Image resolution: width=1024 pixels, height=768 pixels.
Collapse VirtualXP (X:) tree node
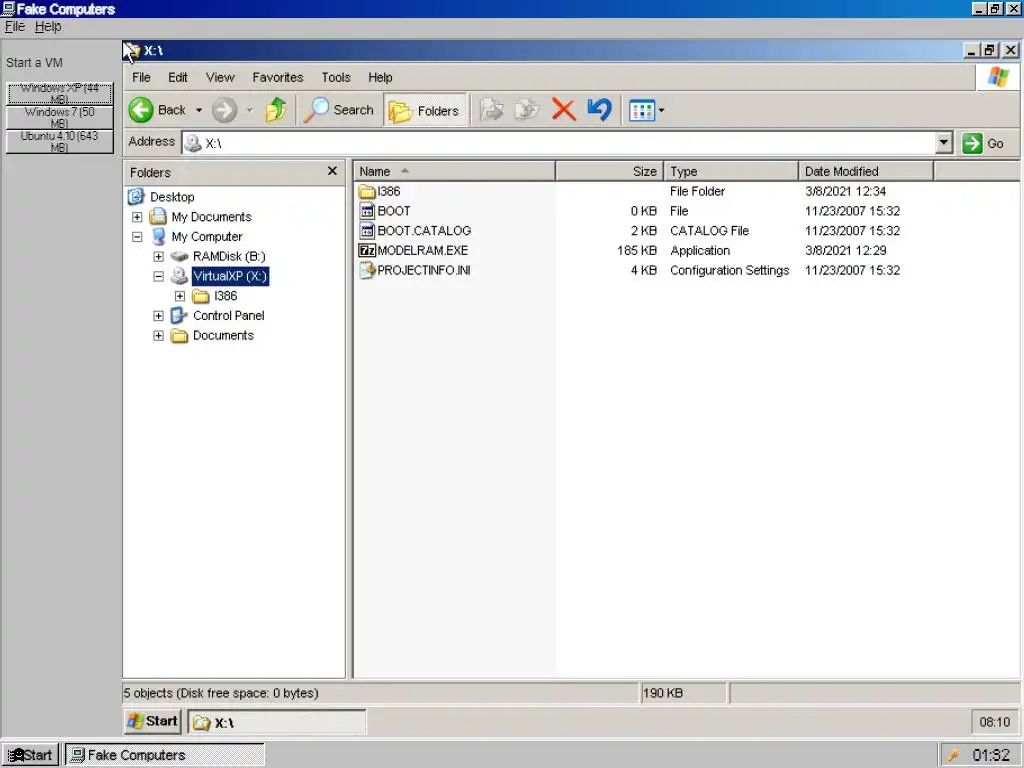[x=158, y=276]
